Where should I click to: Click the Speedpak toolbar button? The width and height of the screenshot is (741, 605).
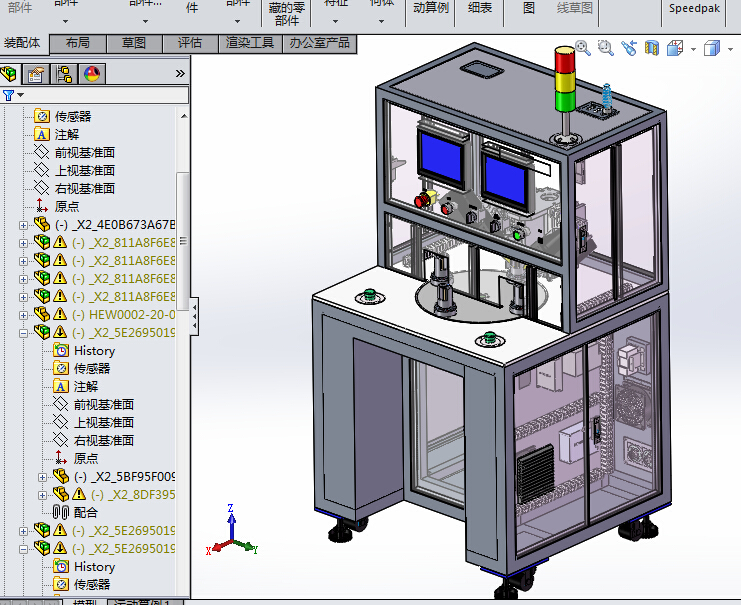694,9
